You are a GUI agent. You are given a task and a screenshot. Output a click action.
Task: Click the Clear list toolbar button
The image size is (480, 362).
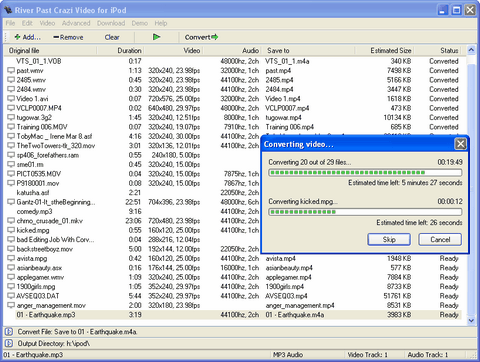coord(112,37)
